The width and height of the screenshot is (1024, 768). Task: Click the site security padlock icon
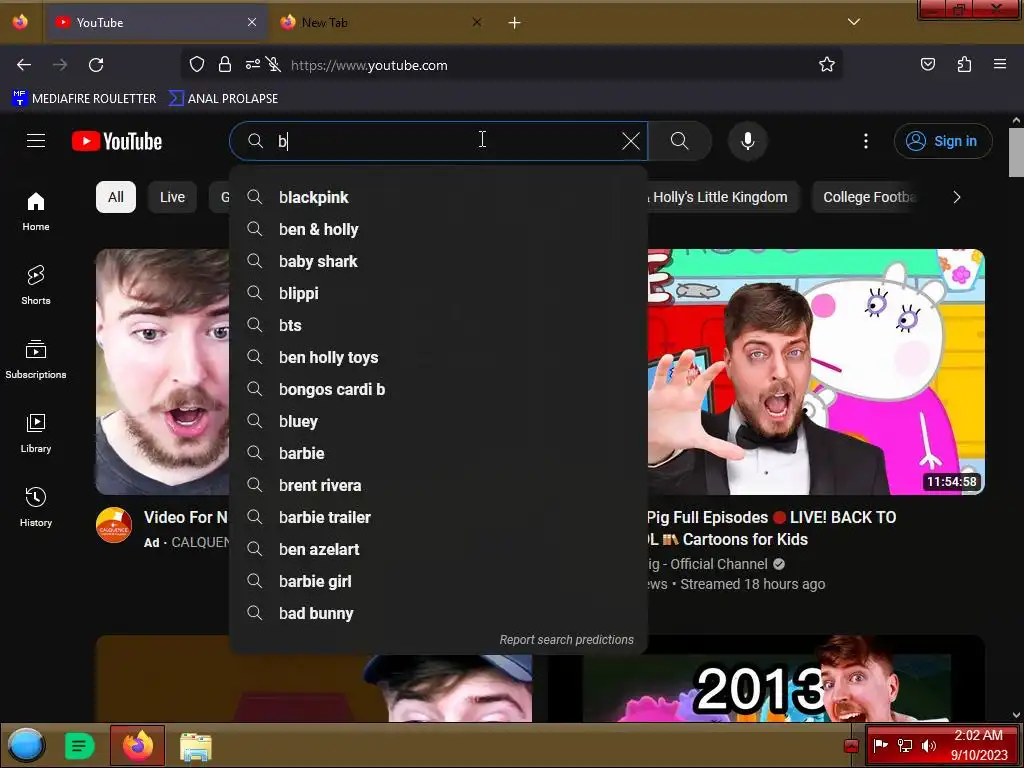(x=225, y=65)
